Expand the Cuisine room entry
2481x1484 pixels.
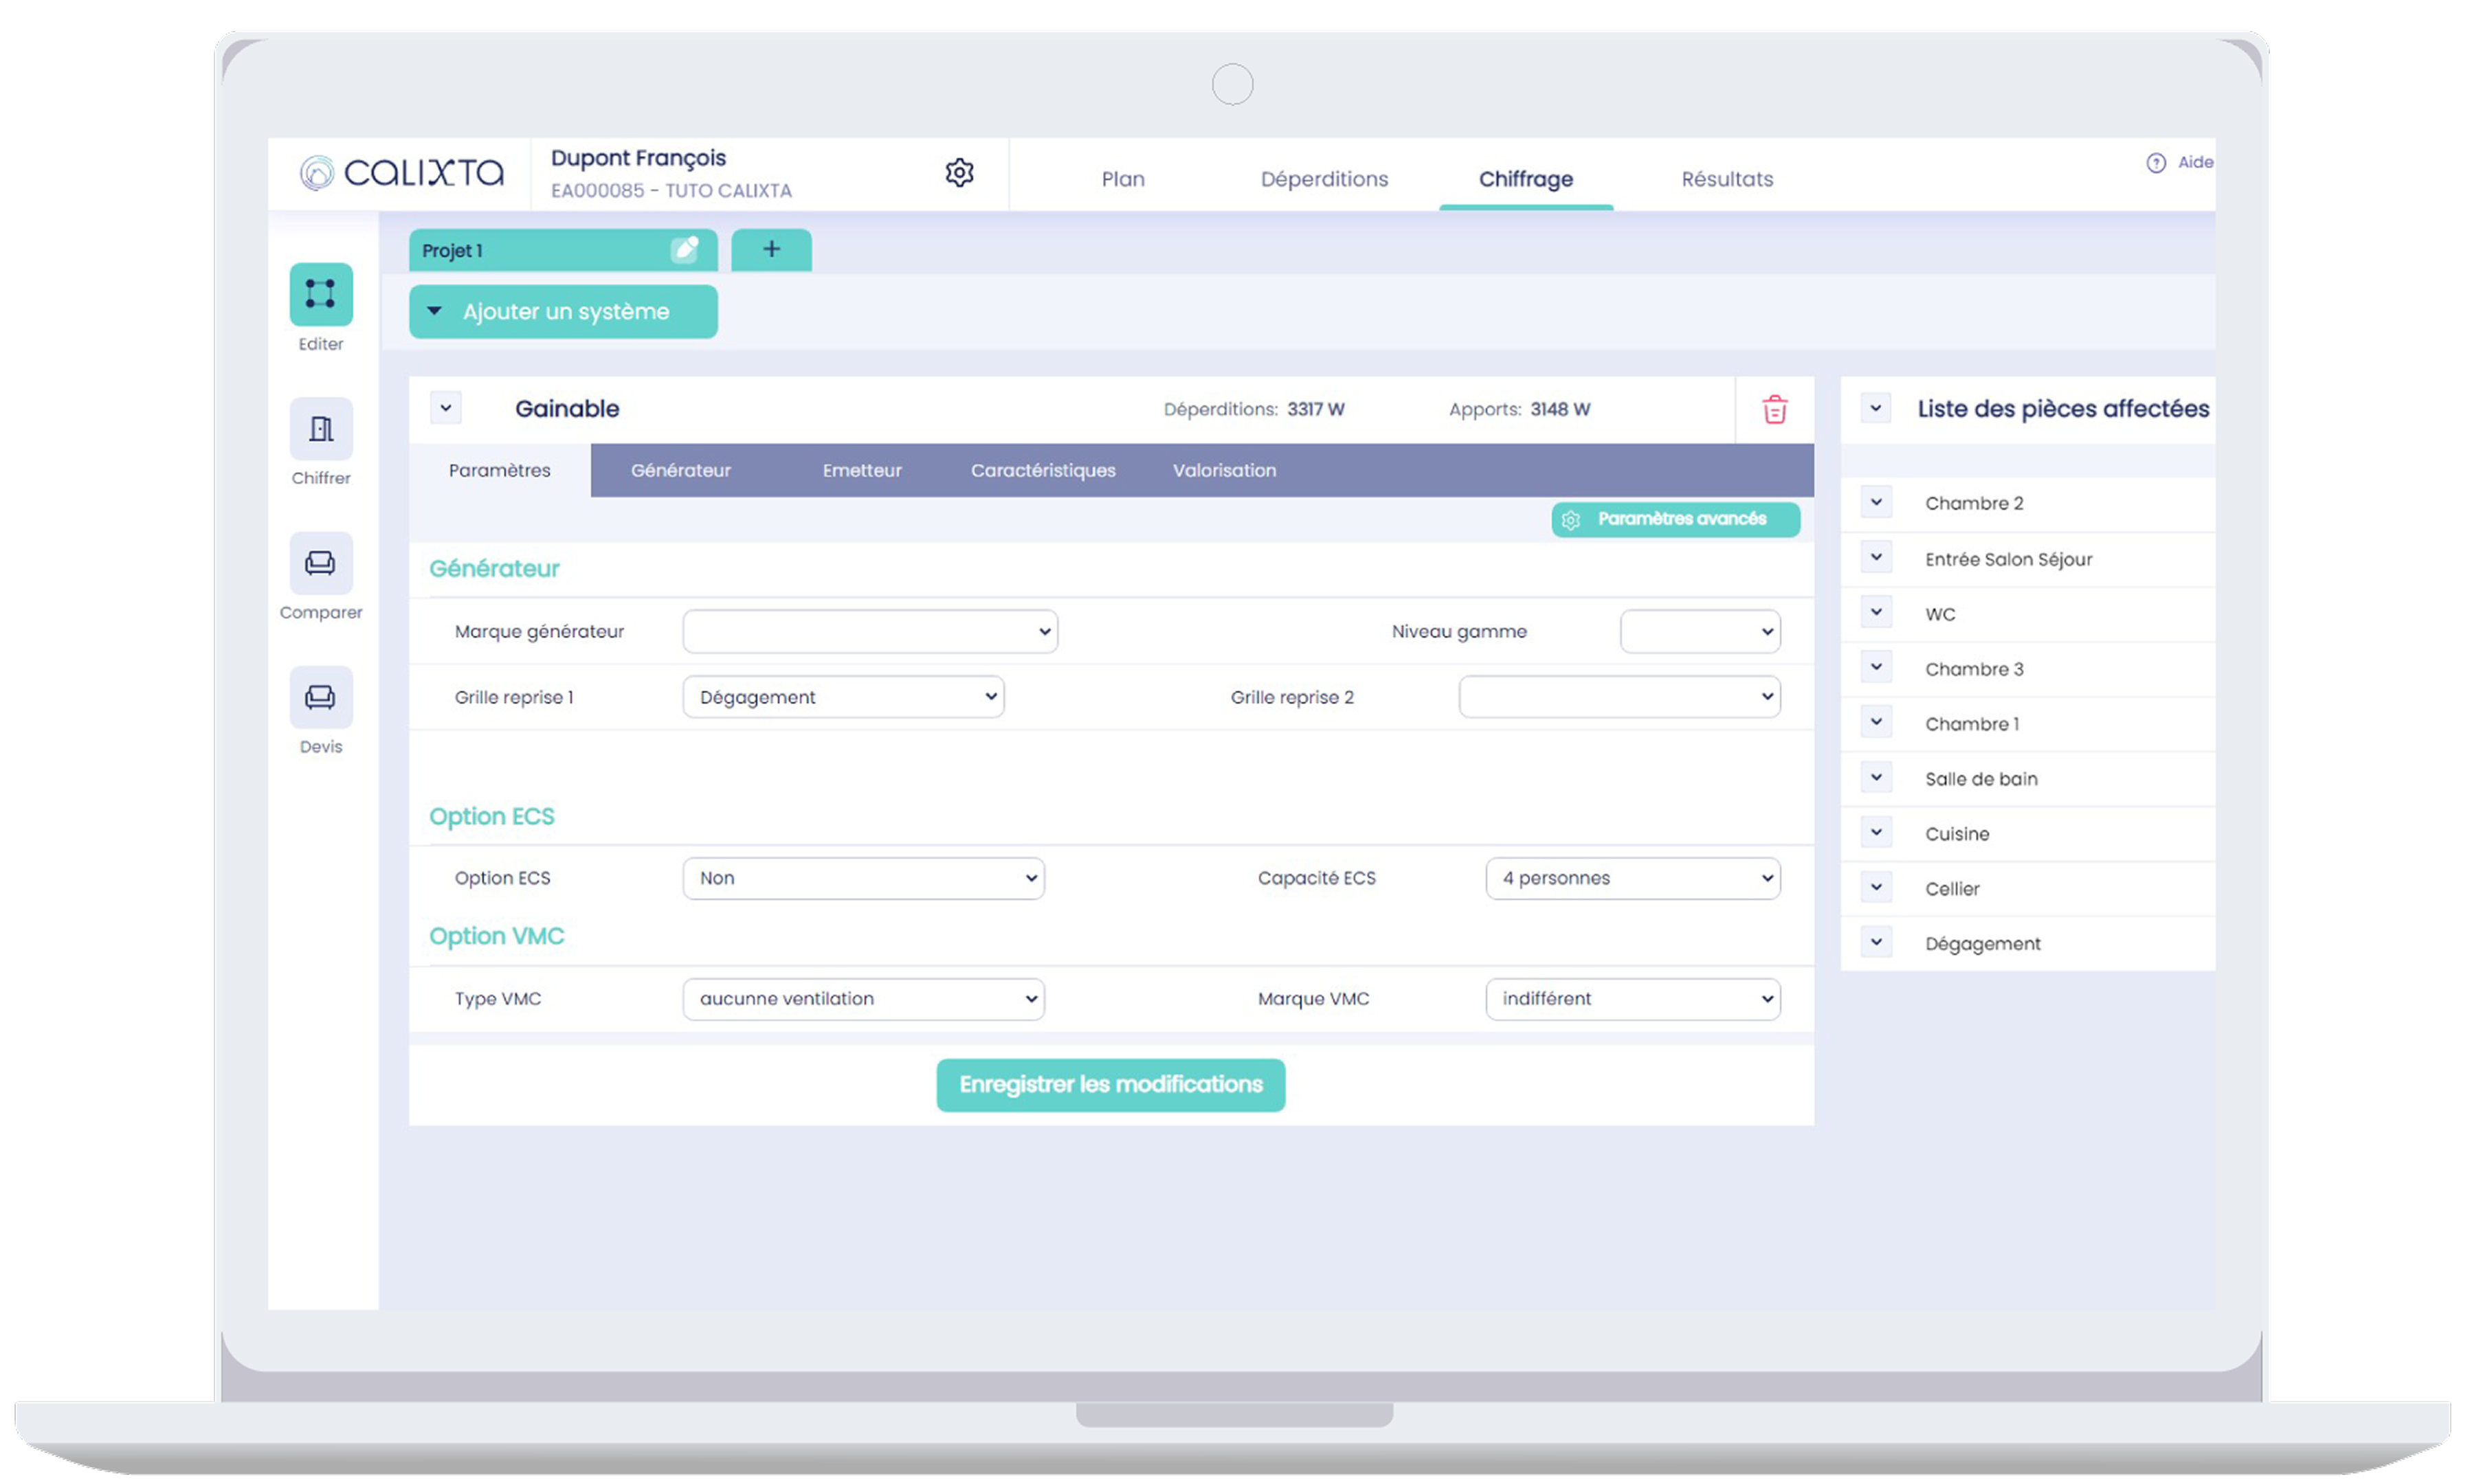[x=1876, y=833]
